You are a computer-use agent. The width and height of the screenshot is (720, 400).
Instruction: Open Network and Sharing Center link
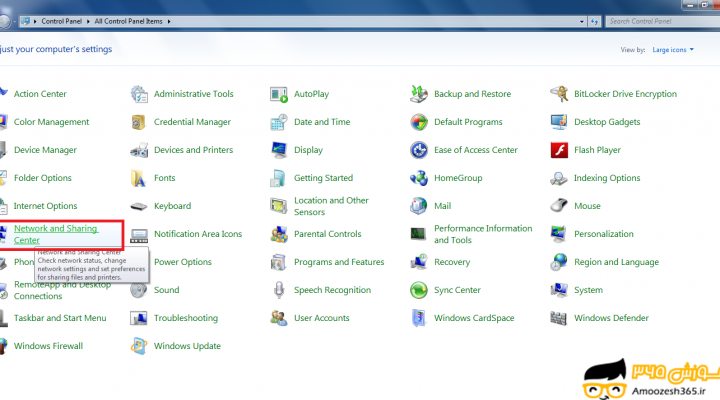56,234
